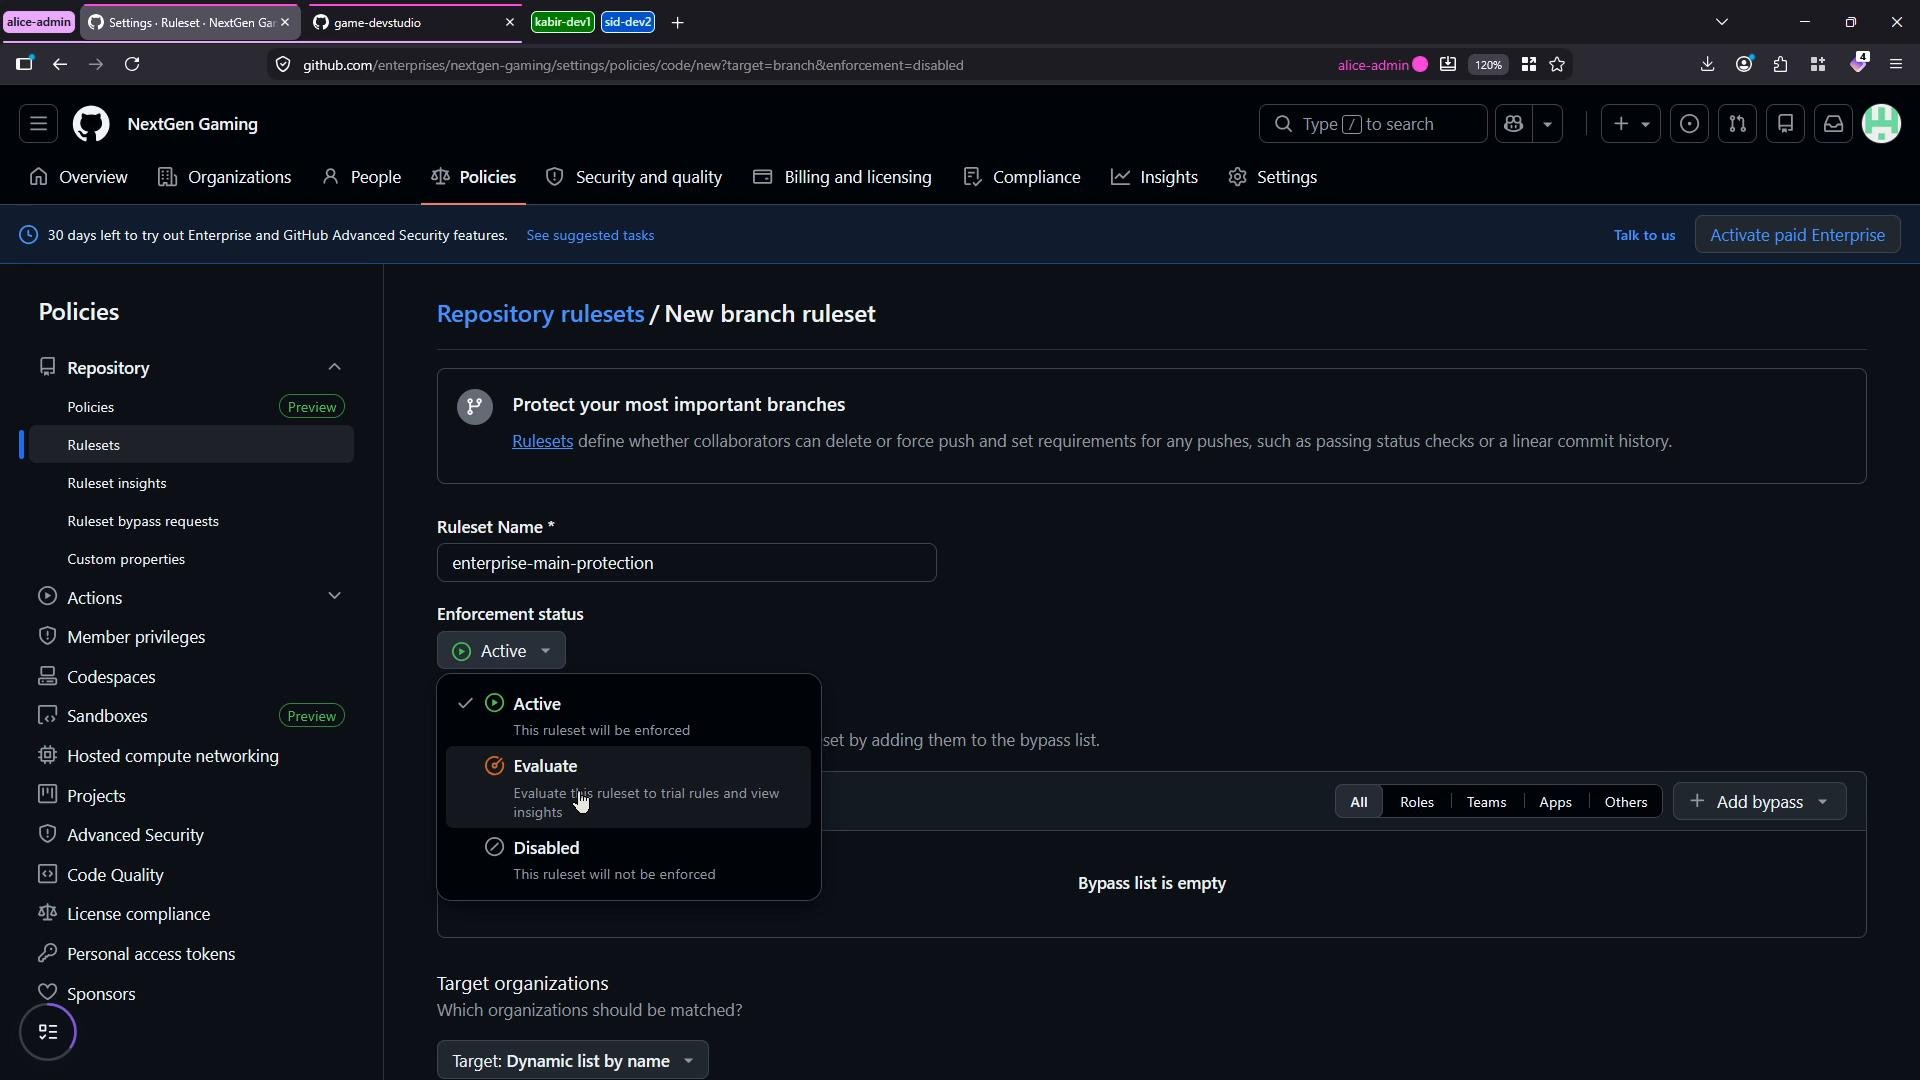Filter bypass list by Others

[x=1625, y=802]
